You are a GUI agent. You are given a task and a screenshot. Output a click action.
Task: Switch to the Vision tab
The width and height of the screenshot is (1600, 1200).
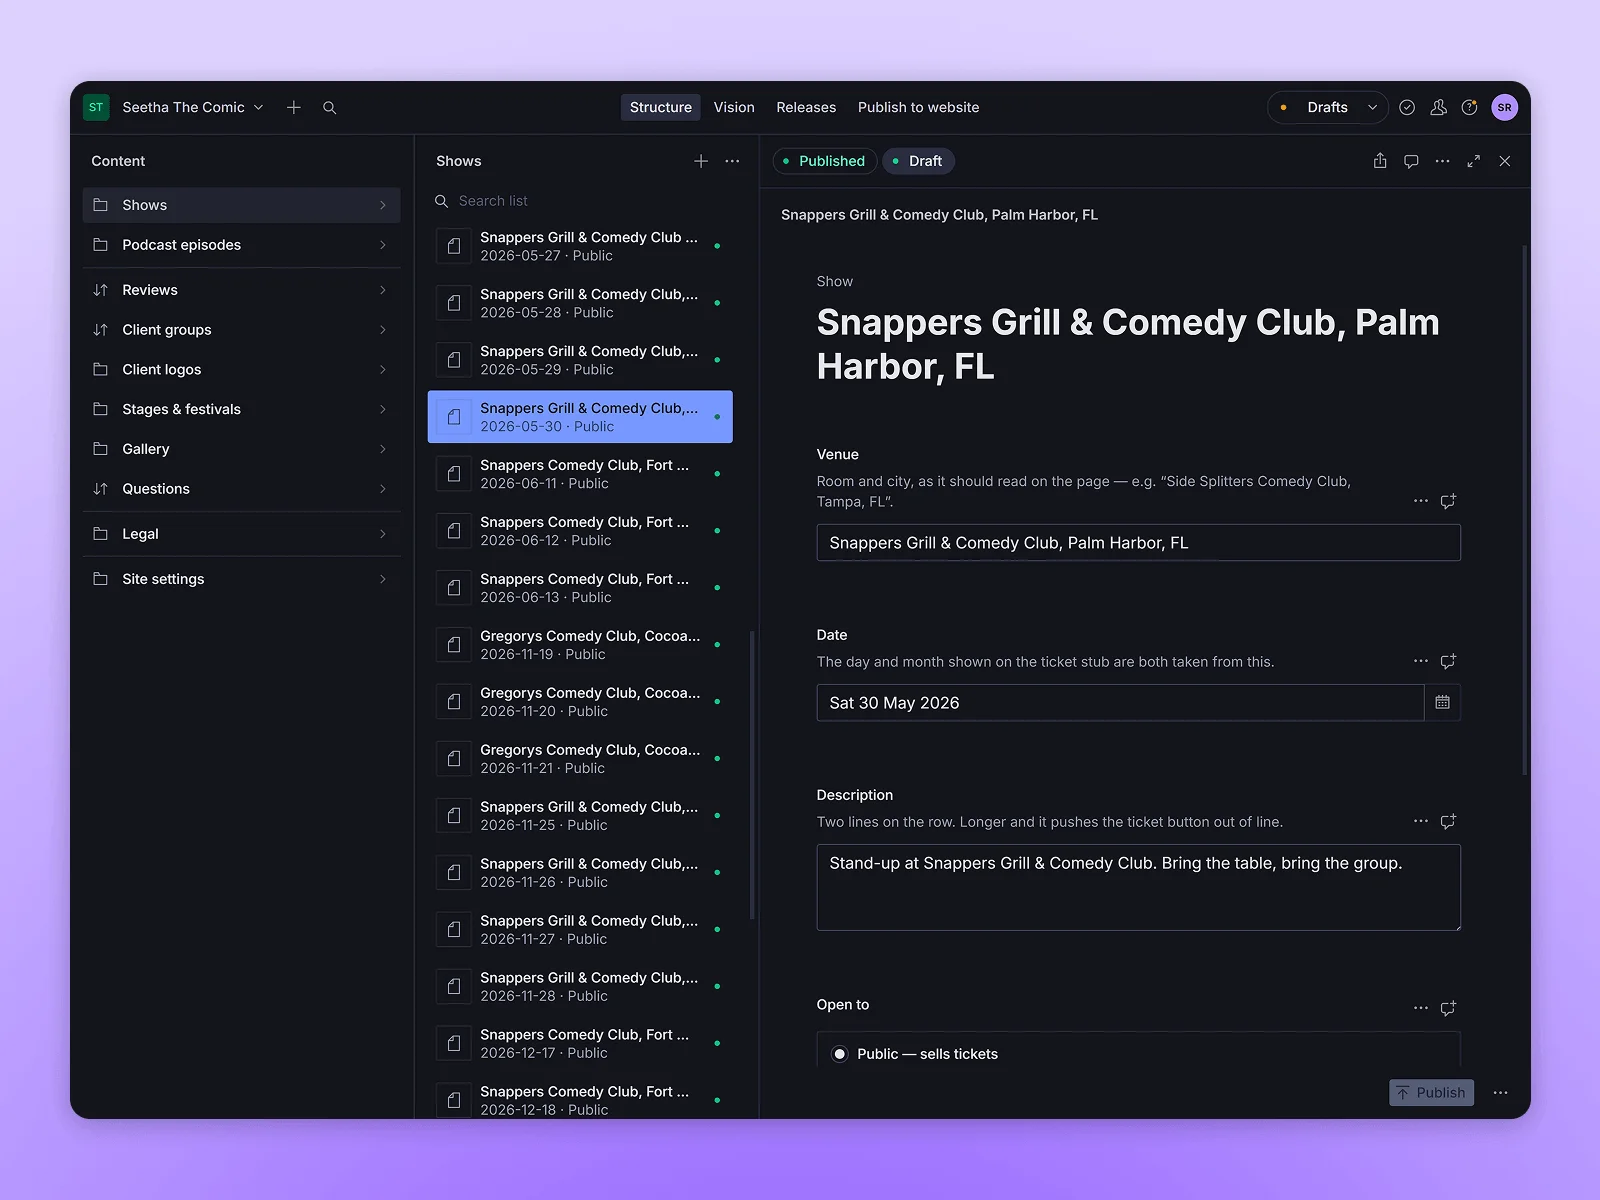(x=734, y=107)
